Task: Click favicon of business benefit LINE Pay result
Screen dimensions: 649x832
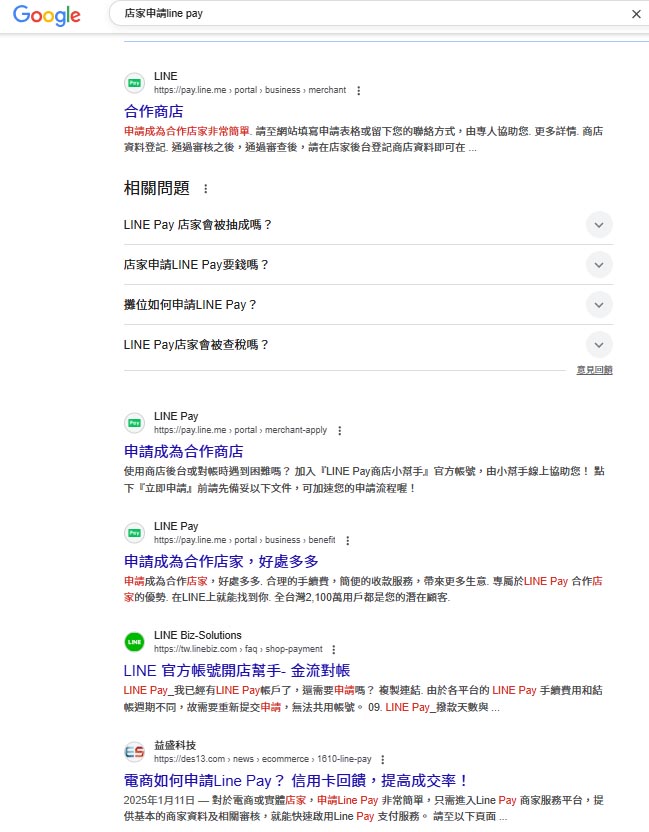Action: (134, 533)
